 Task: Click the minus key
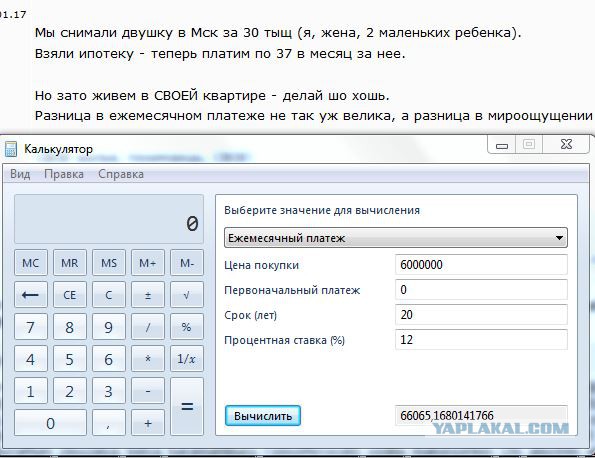coord(148,391)
